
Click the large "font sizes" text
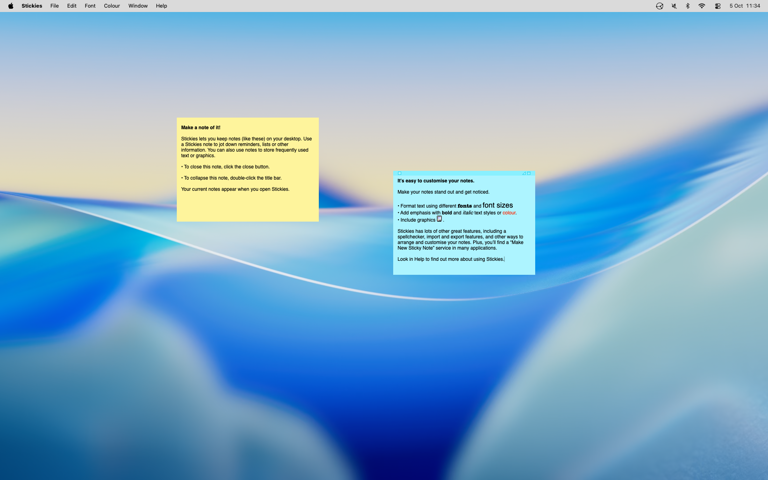pos(498,205)
